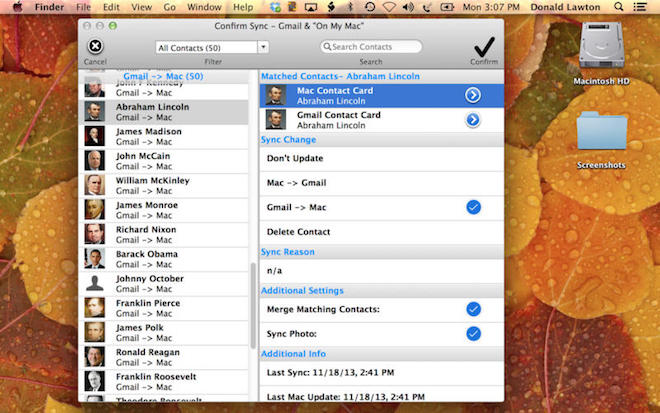Click Donald Lawton user name in menu bar
The width and height of the screenshot is (660, 413).
point(565,7)
